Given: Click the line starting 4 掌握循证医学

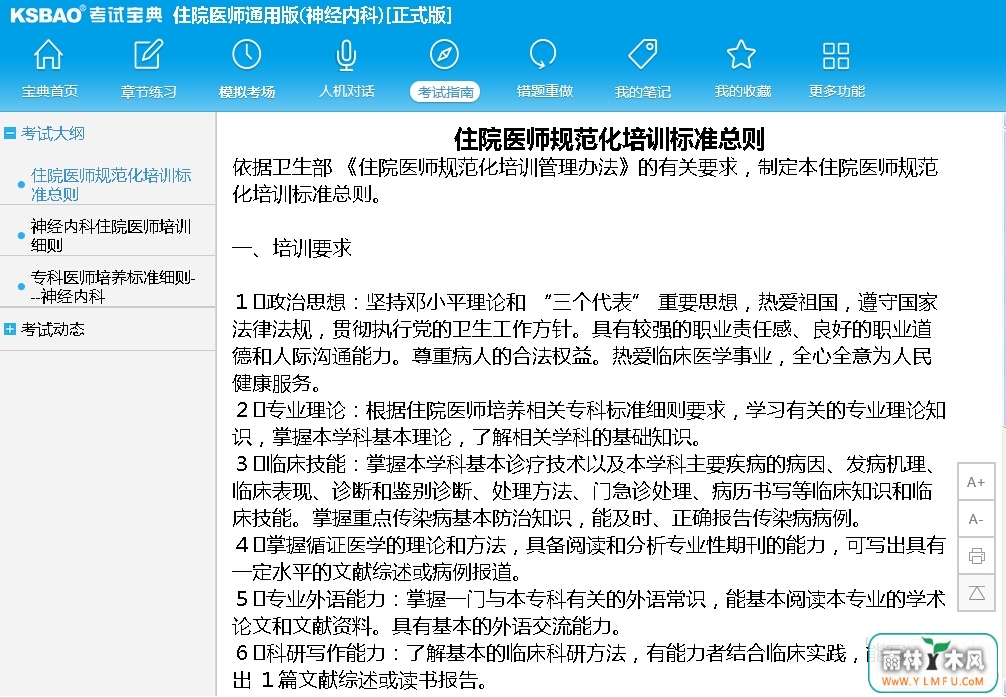Looking at the screenshot, I should pos(590,545).
